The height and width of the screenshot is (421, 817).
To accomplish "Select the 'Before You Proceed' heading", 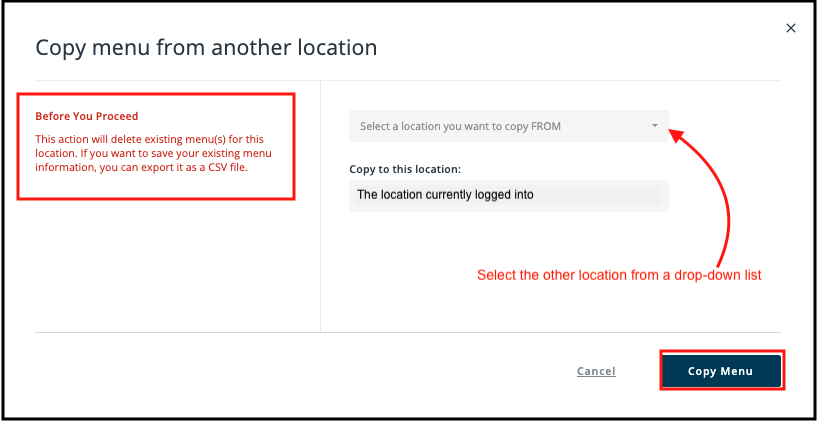I will pyautogui.click(x=87, y=116).
